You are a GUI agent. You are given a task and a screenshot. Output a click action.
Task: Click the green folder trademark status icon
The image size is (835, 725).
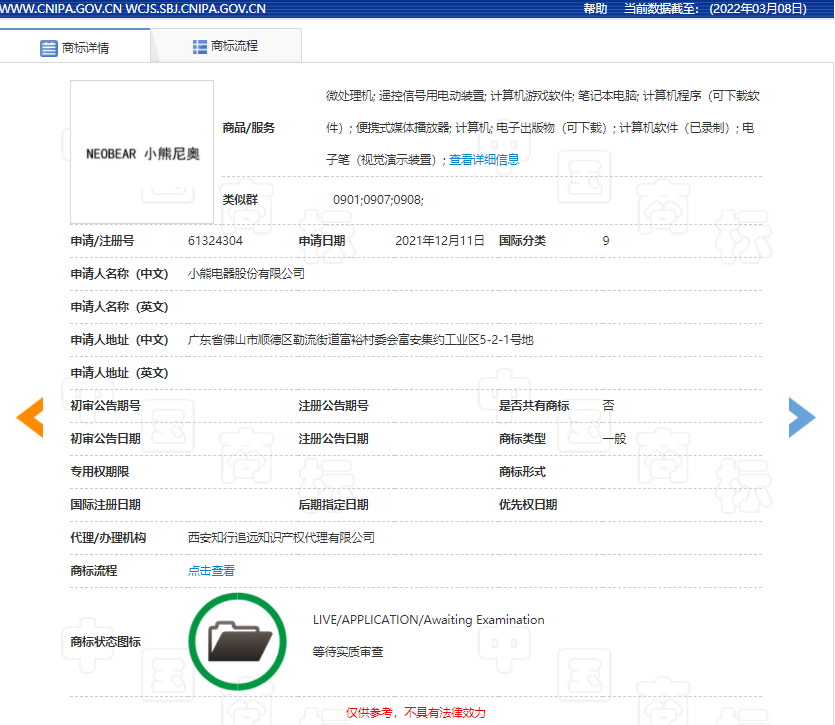click(238, 641)
